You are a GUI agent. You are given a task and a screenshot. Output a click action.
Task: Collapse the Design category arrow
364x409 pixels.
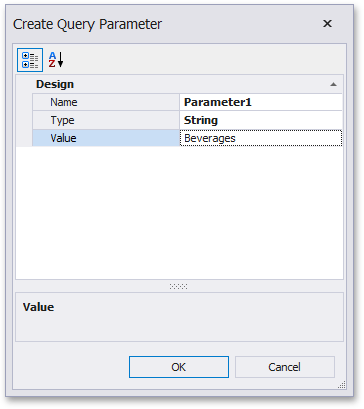point(333,85)
